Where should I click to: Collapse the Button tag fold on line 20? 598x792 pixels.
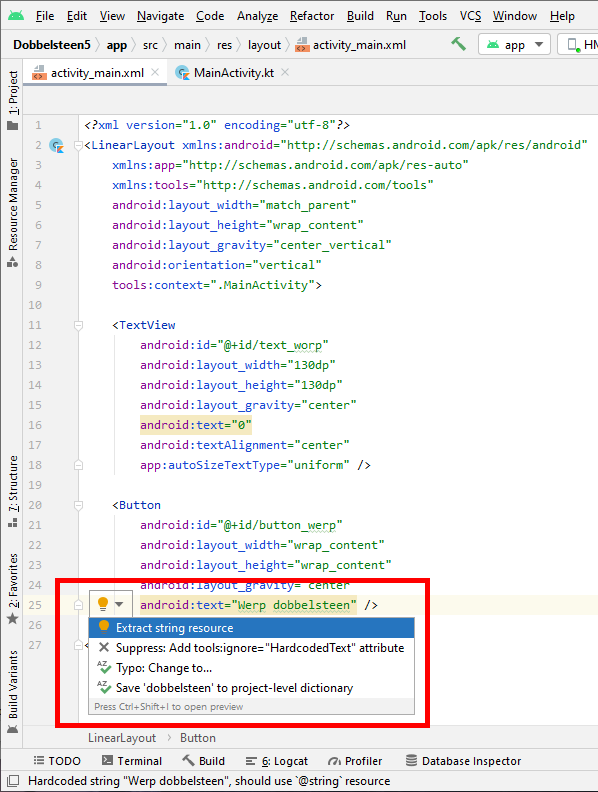78,505
